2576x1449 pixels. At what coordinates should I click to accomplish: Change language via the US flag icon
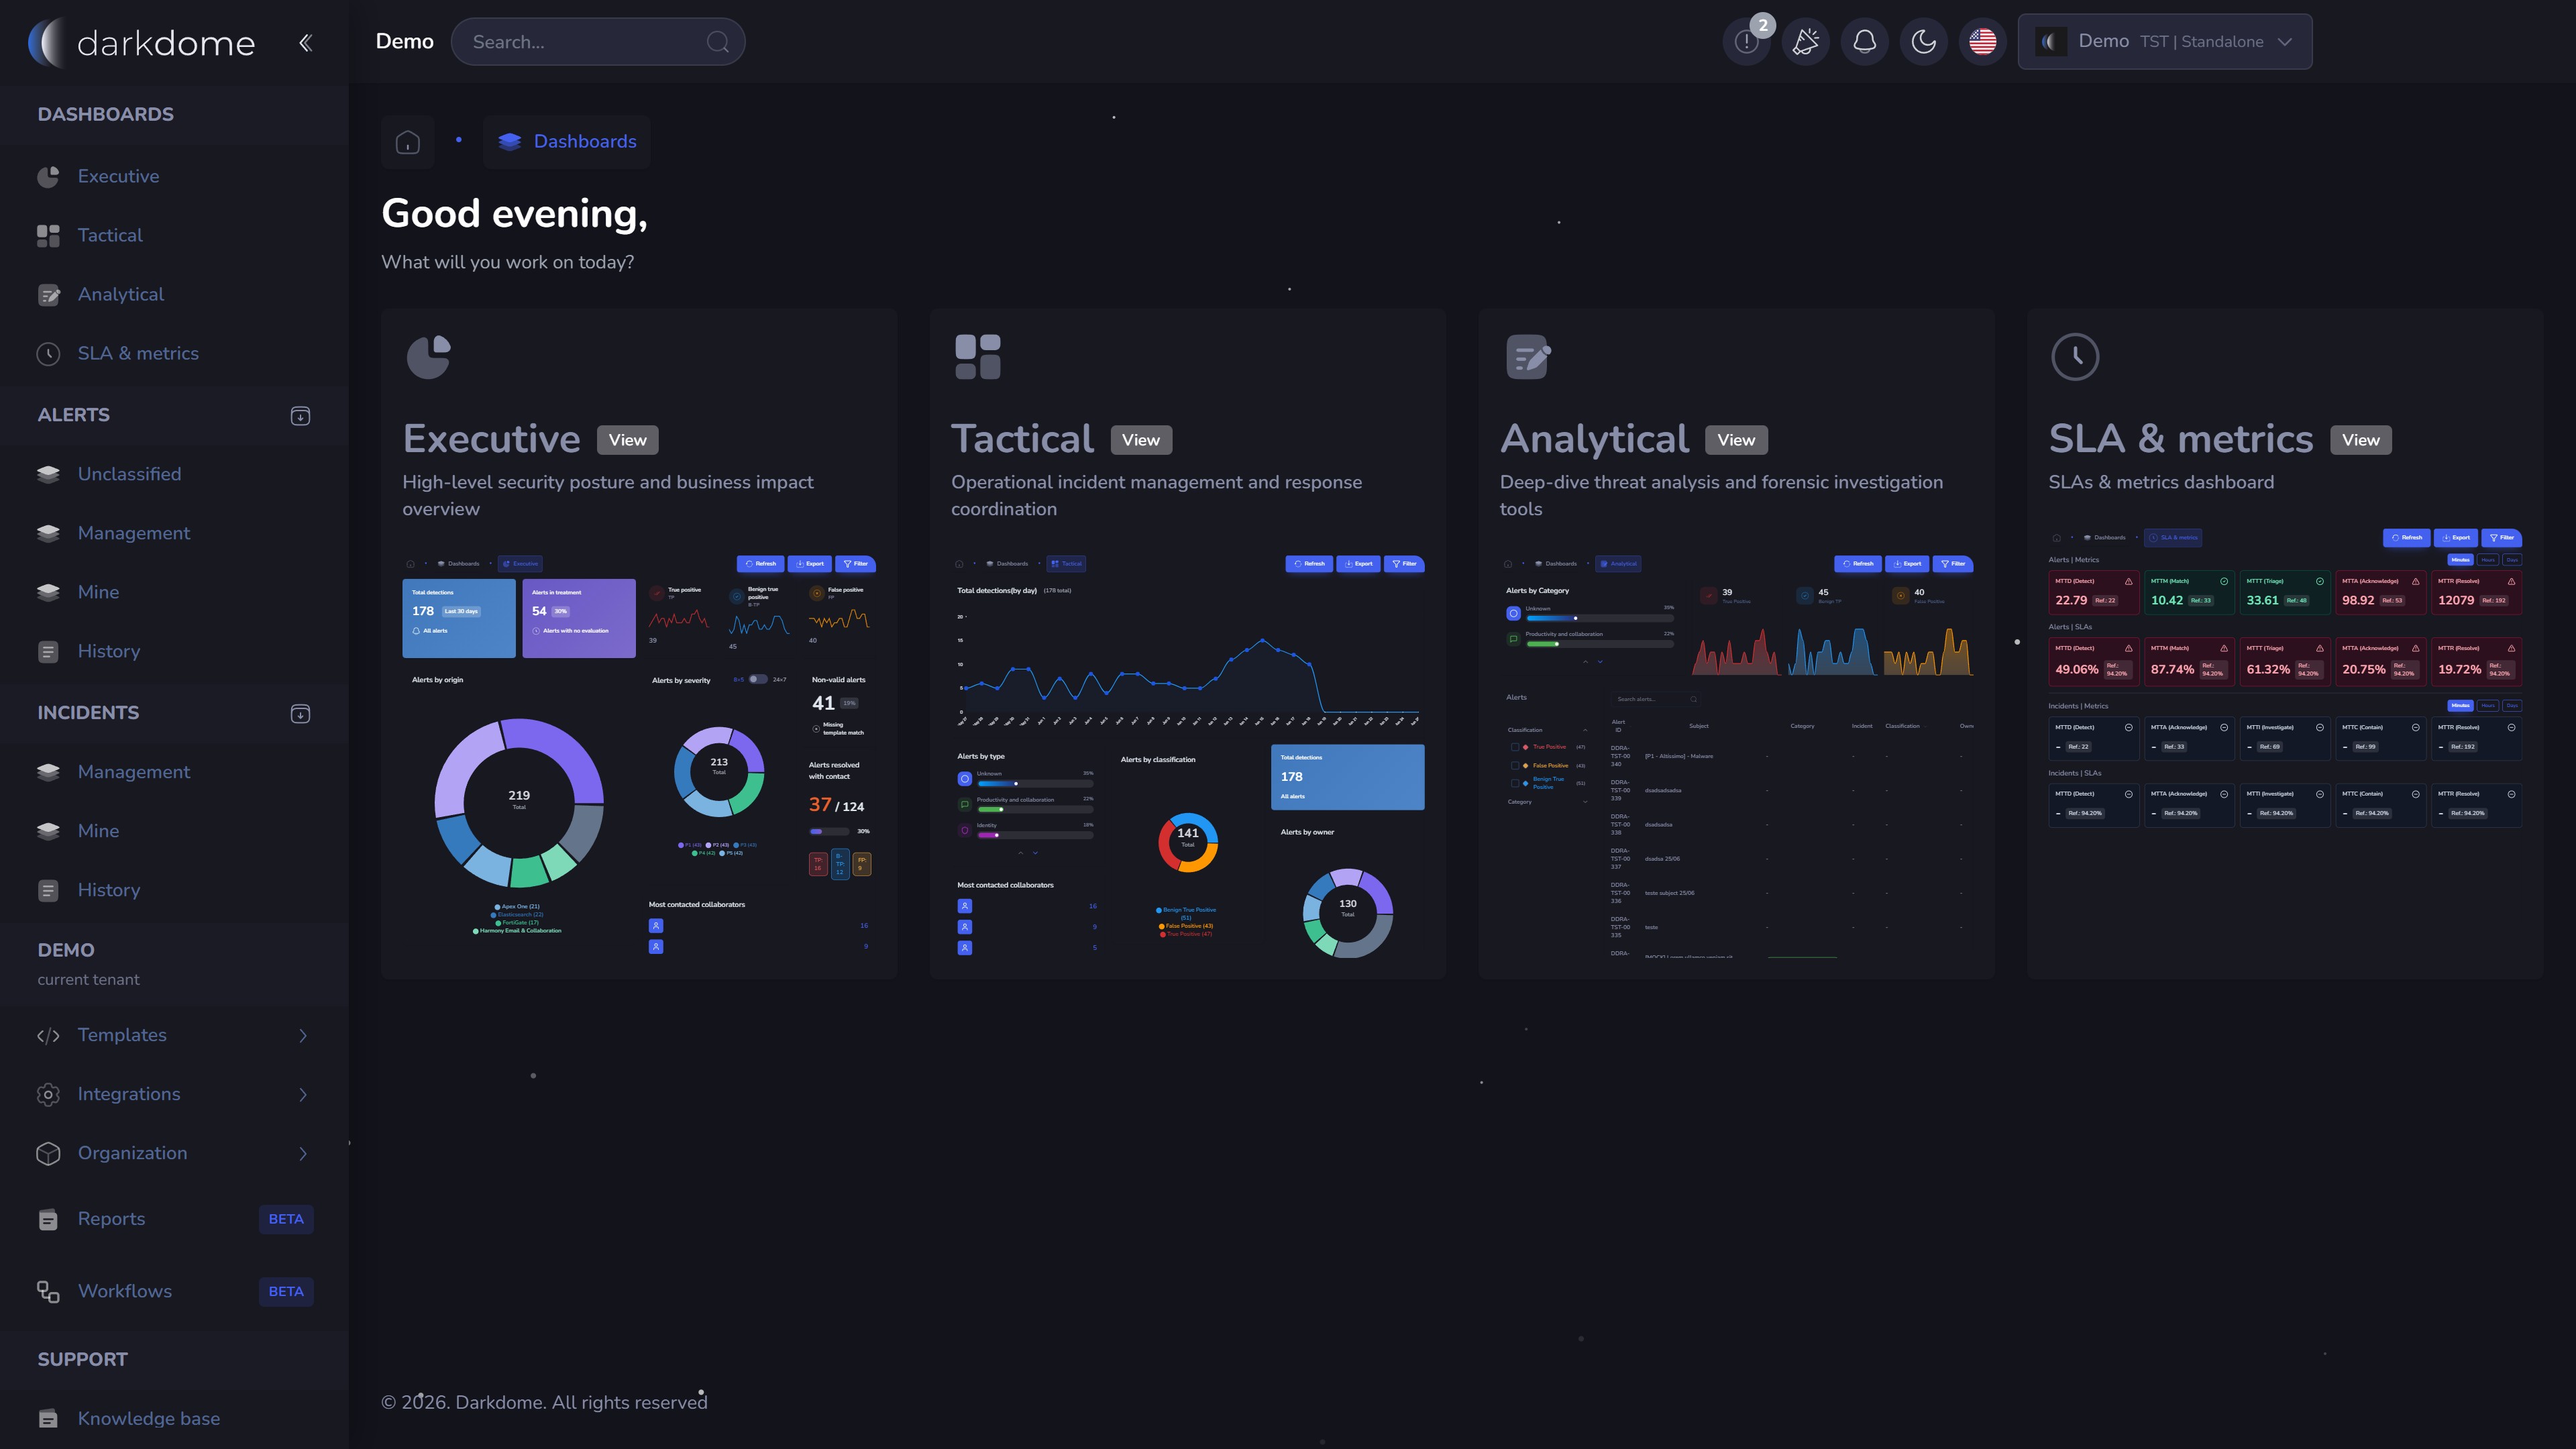tap(1982, 42)
